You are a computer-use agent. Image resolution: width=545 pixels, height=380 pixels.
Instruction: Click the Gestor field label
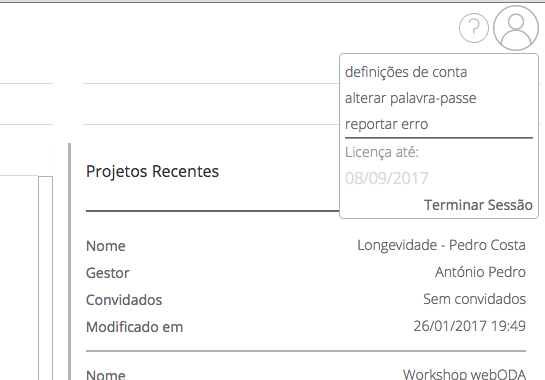[107, 273]
